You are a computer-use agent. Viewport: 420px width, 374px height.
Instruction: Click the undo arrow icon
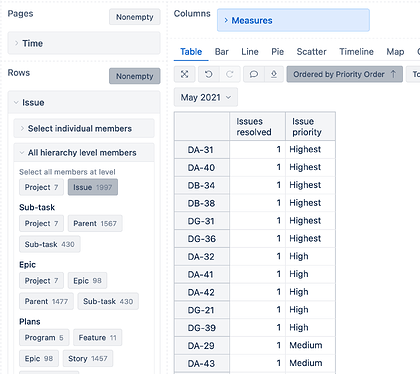(209, 74)
